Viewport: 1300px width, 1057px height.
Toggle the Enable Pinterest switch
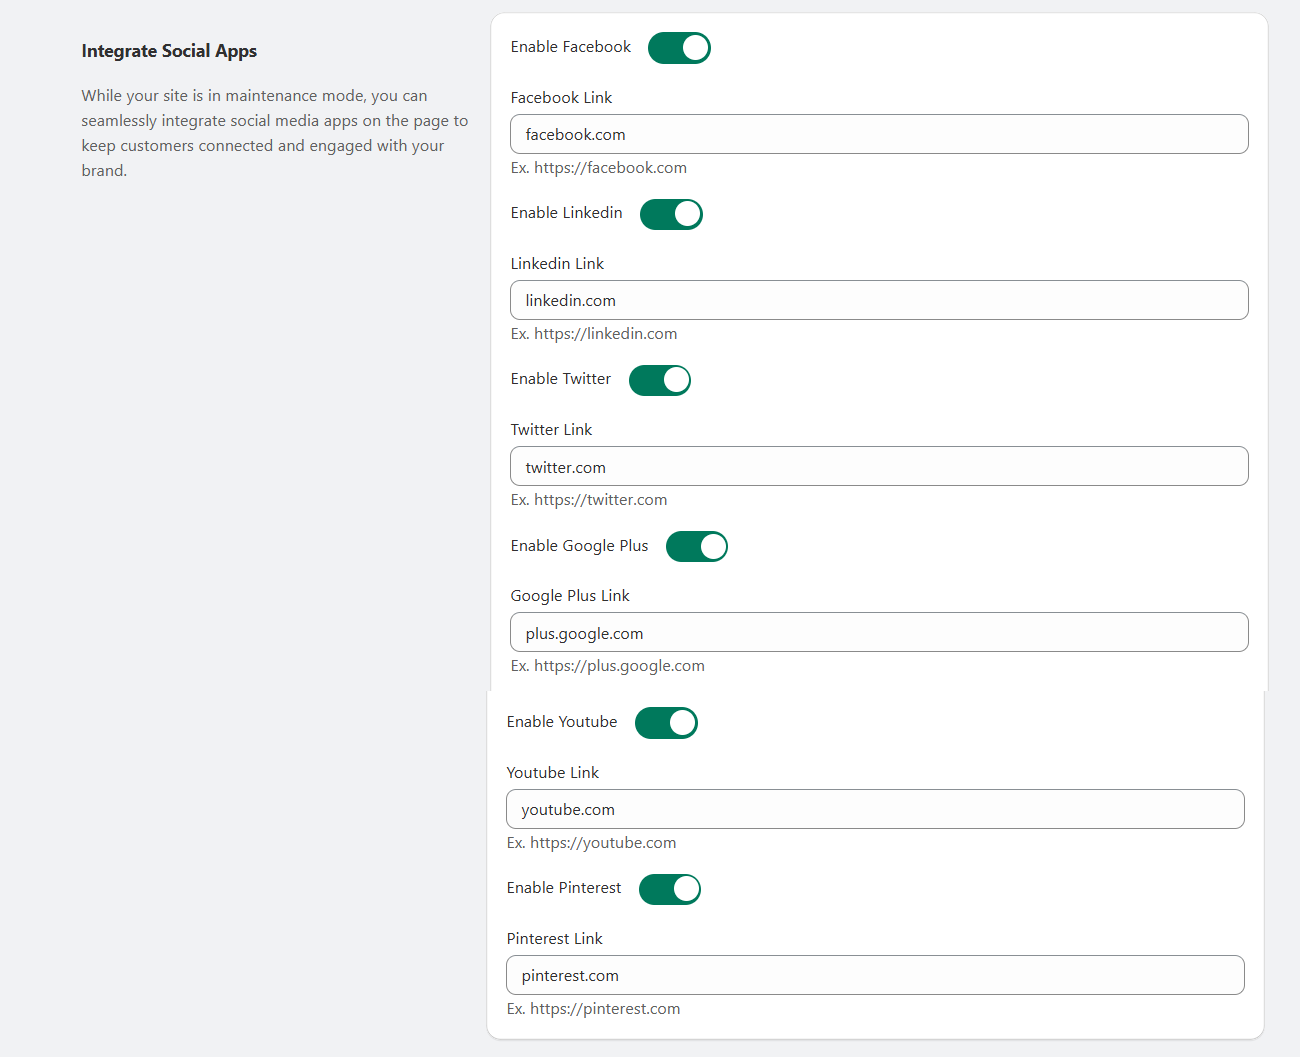(x=670, y=889)
